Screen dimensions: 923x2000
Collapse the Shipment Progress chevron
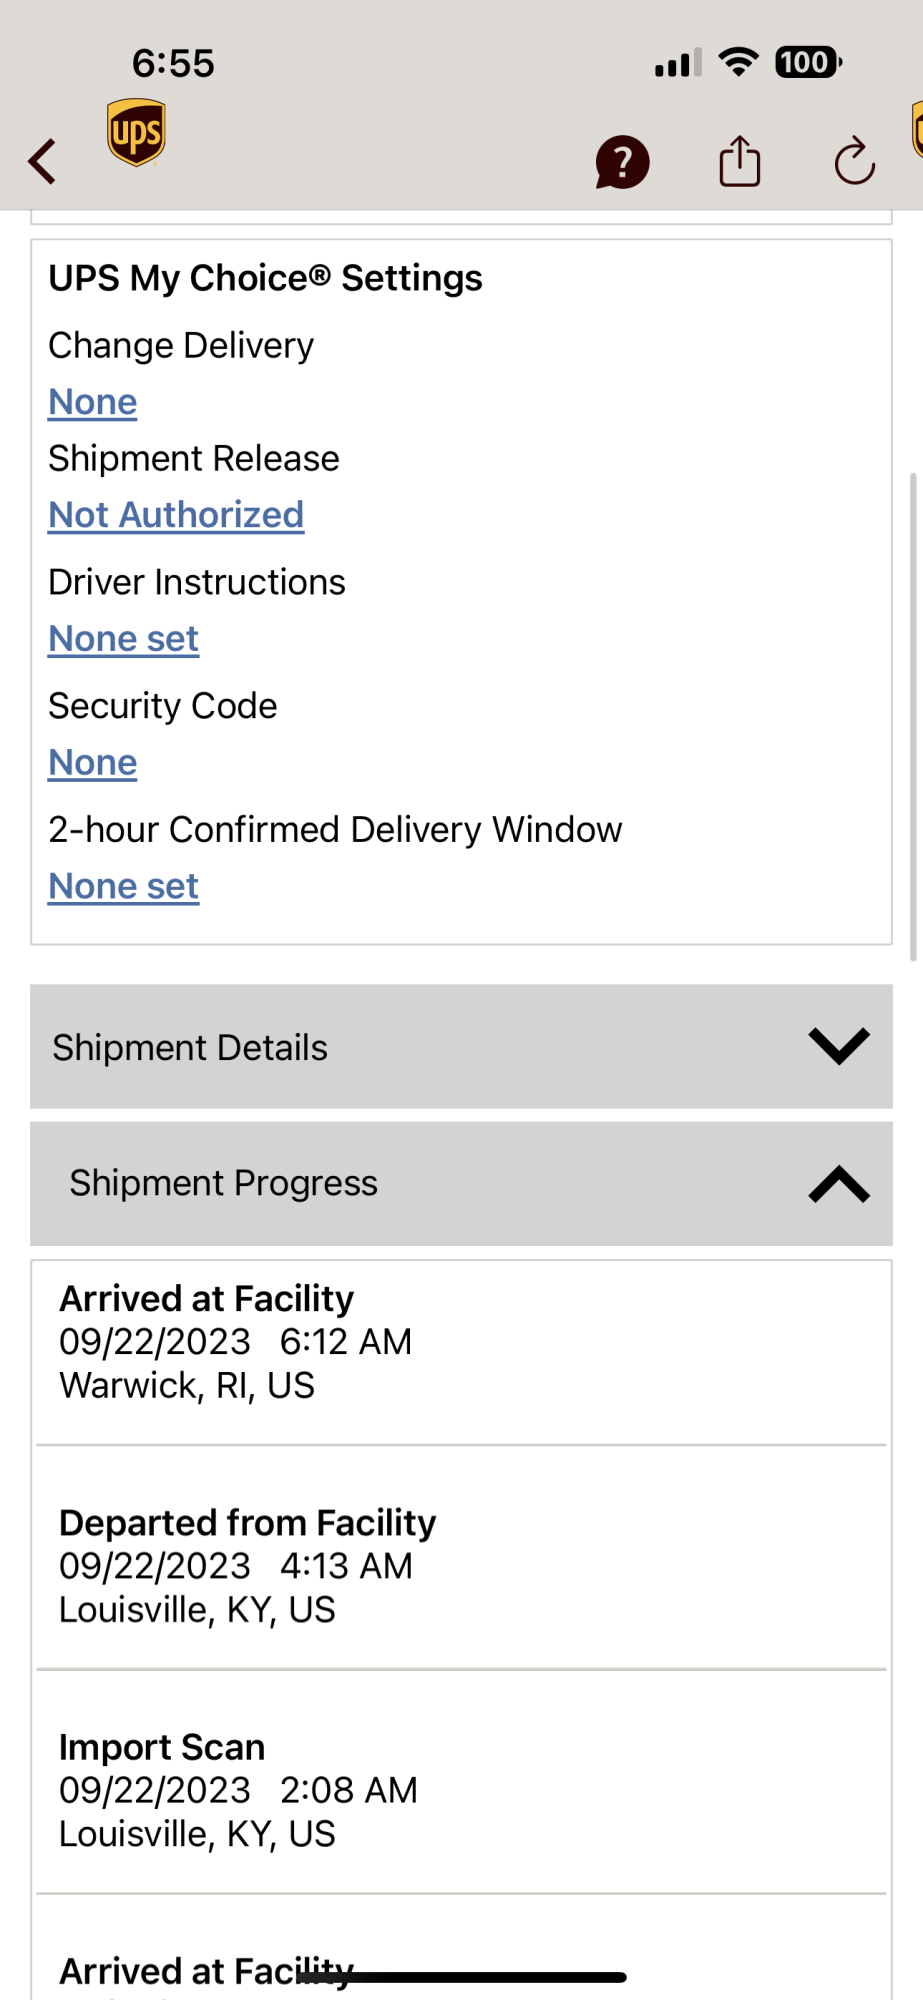[838, 1184]
